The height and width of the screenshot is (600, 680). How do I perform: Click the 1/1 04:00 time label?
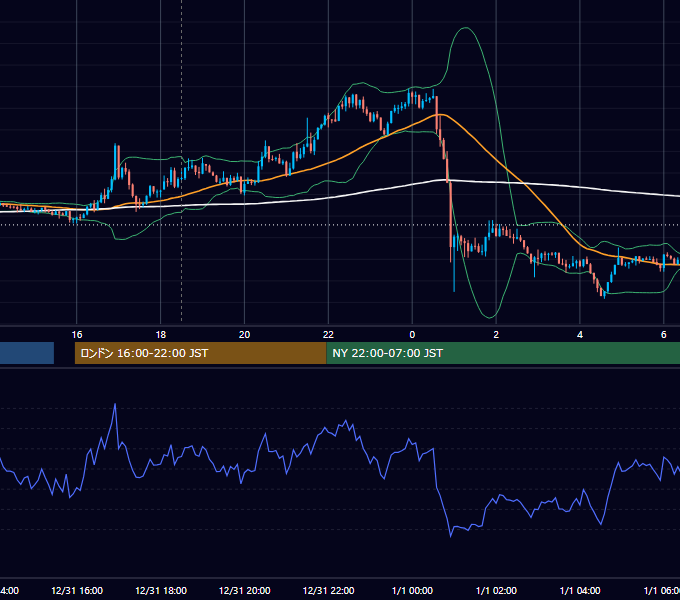(580, 590)
